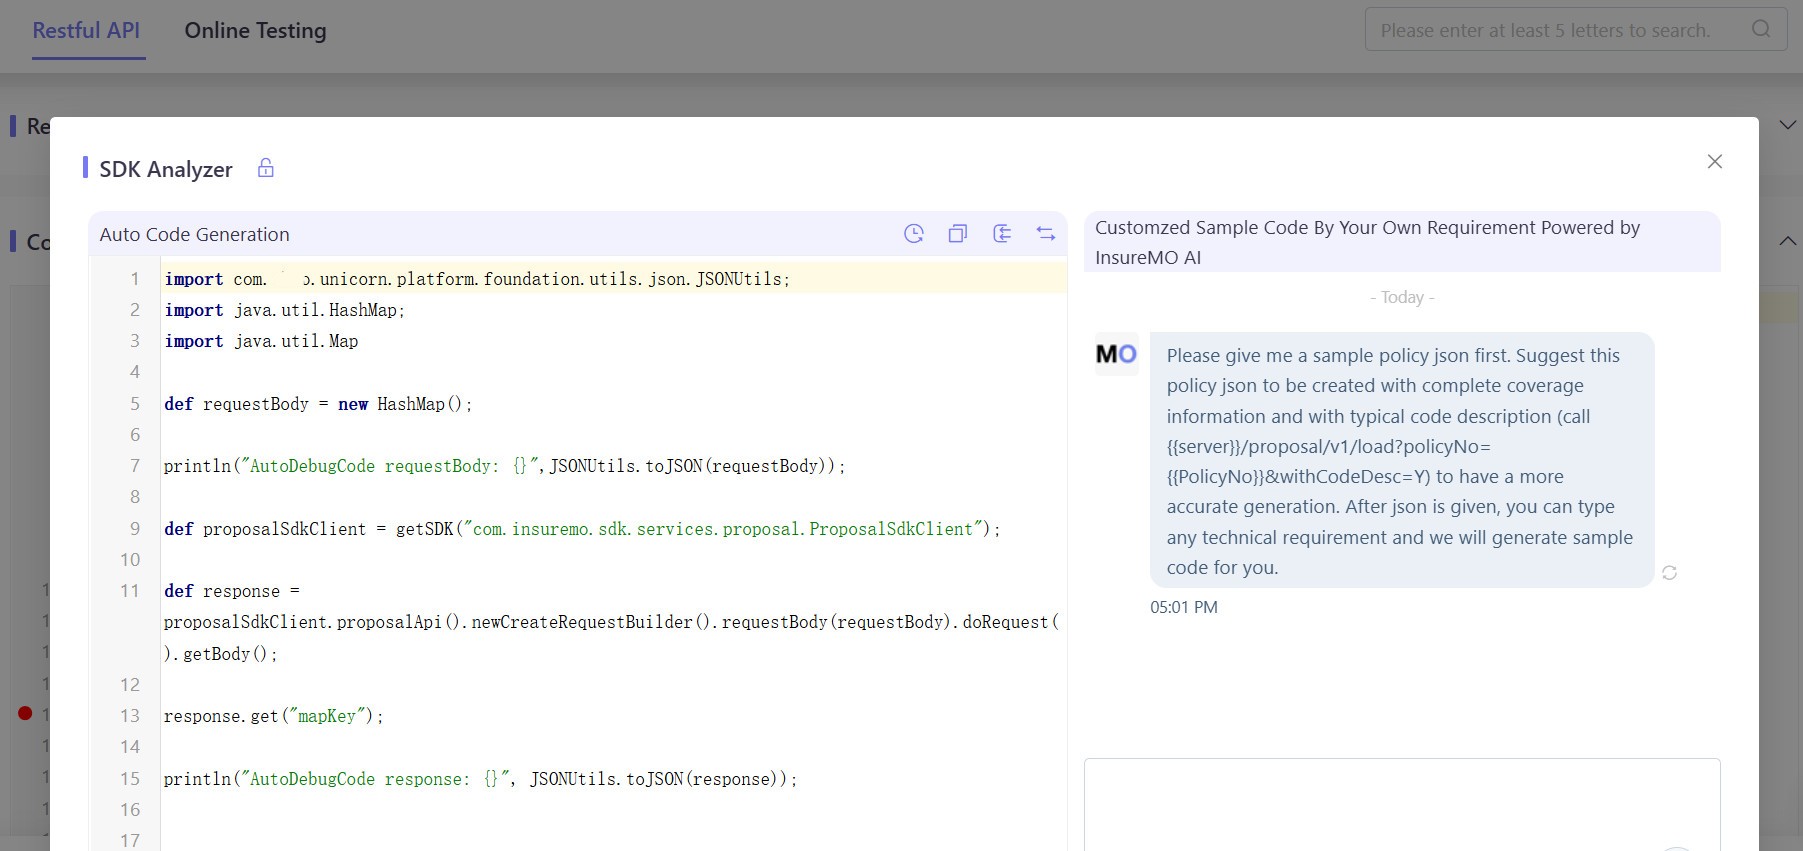Screen dimensions: 1803x851
Task: Click code line 2 import java.util.HashMap
Action: pos(285,310)
